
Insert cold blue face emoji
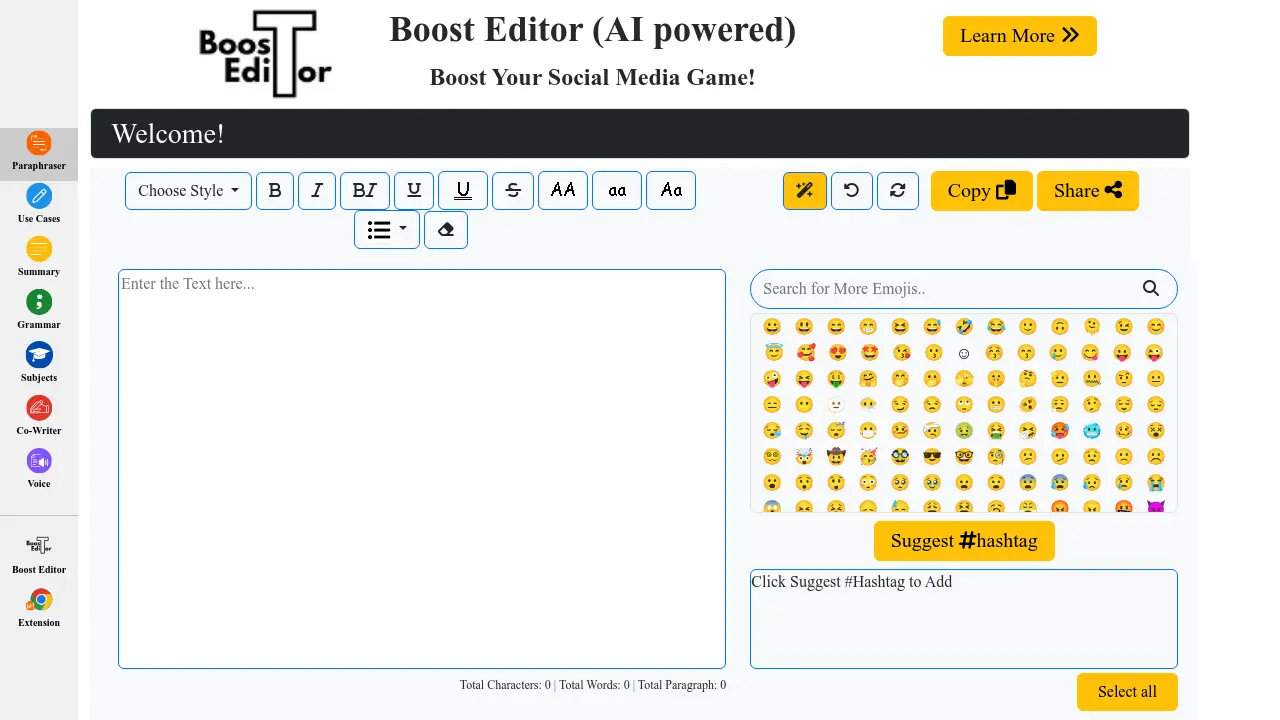1092,431
